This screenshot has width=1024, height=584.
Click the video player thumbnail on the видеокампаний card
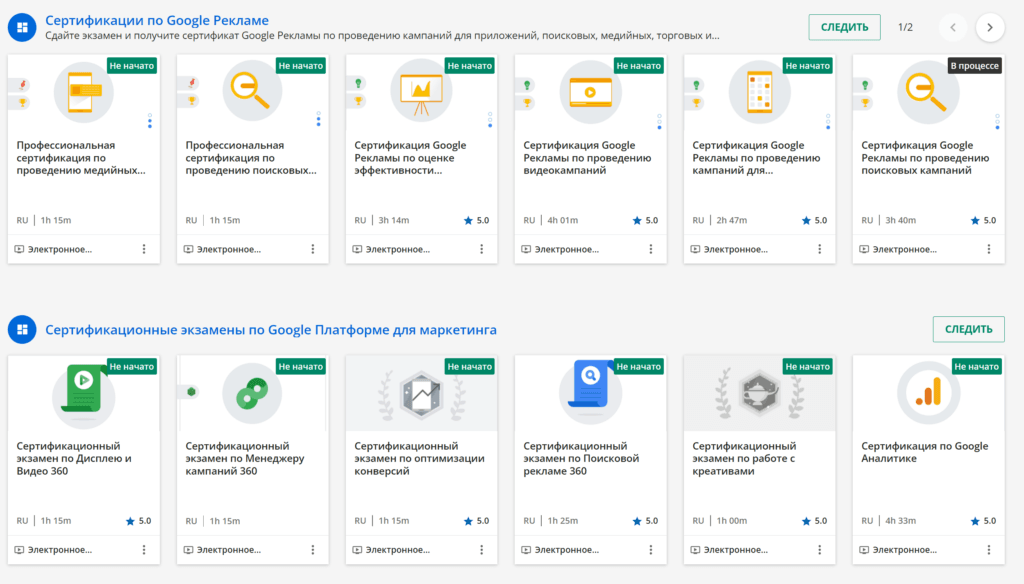(x=590, y=92)
